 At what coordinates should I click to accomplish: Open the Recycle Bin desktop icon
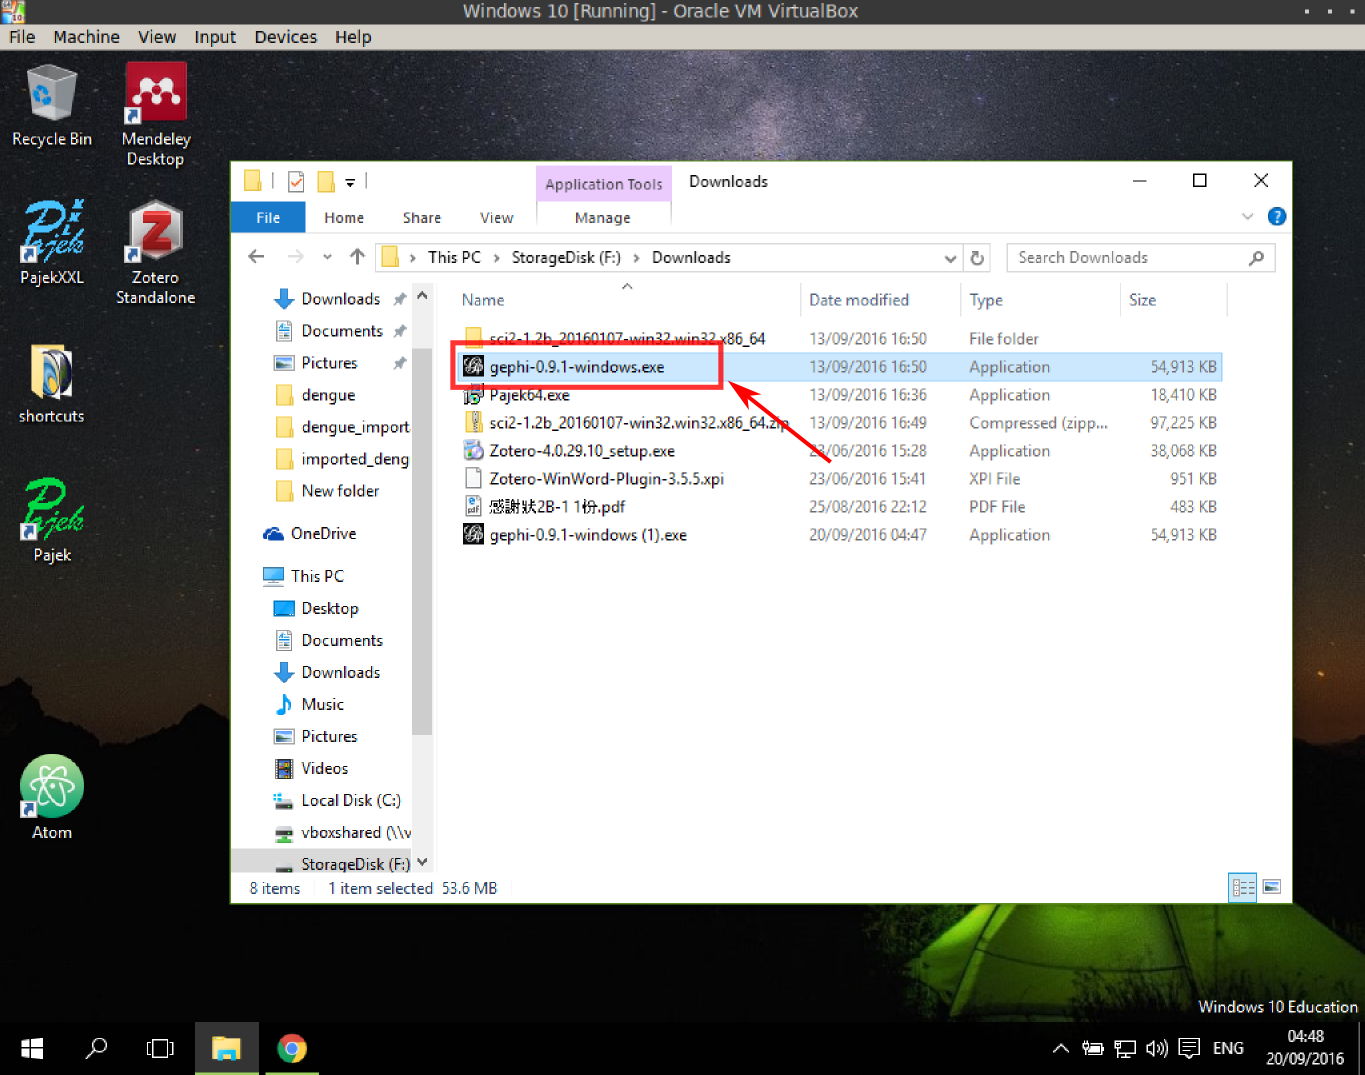tap(51, 105)
